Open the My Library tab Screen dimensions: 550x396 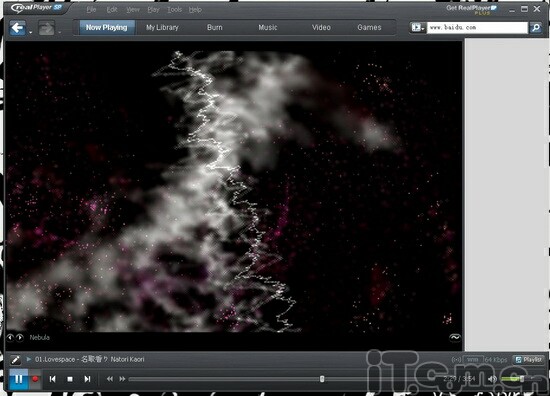pyautogui.click(x=162, y=27)
